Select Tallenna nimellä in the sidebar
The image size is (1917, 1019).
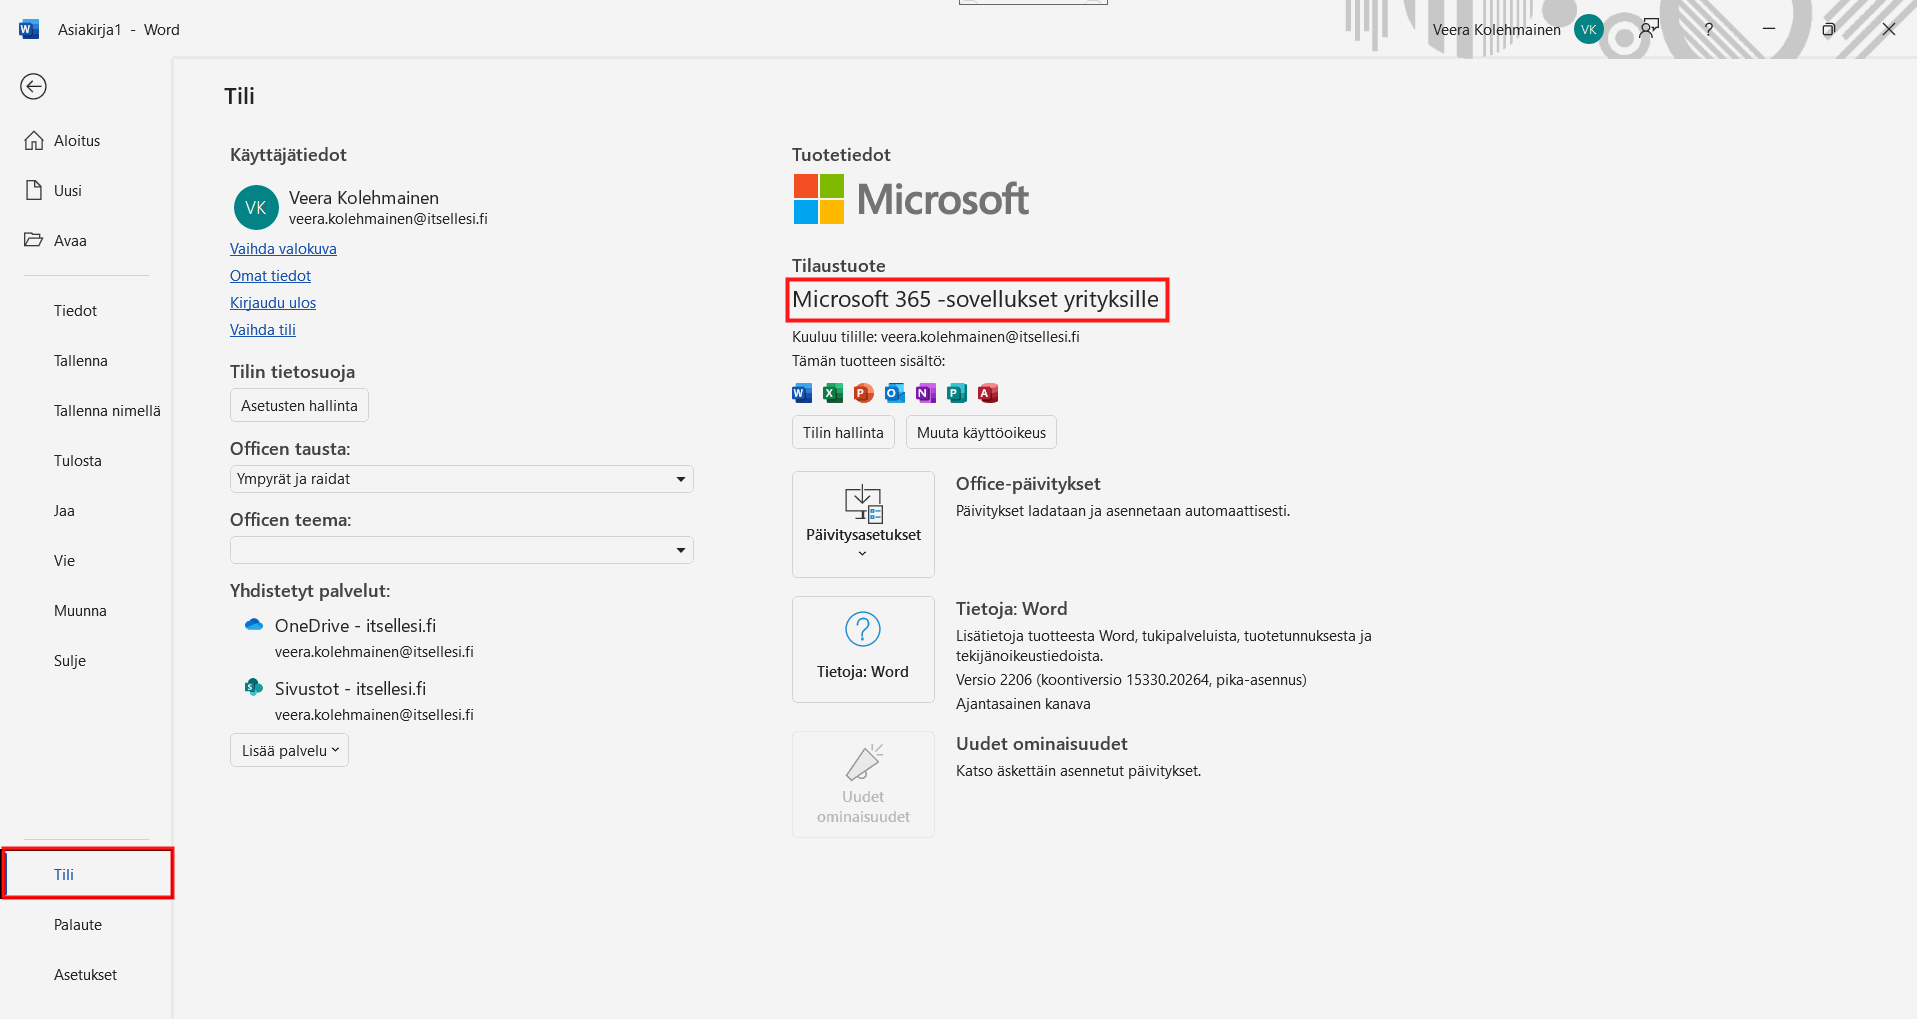(x=107, y=411)
